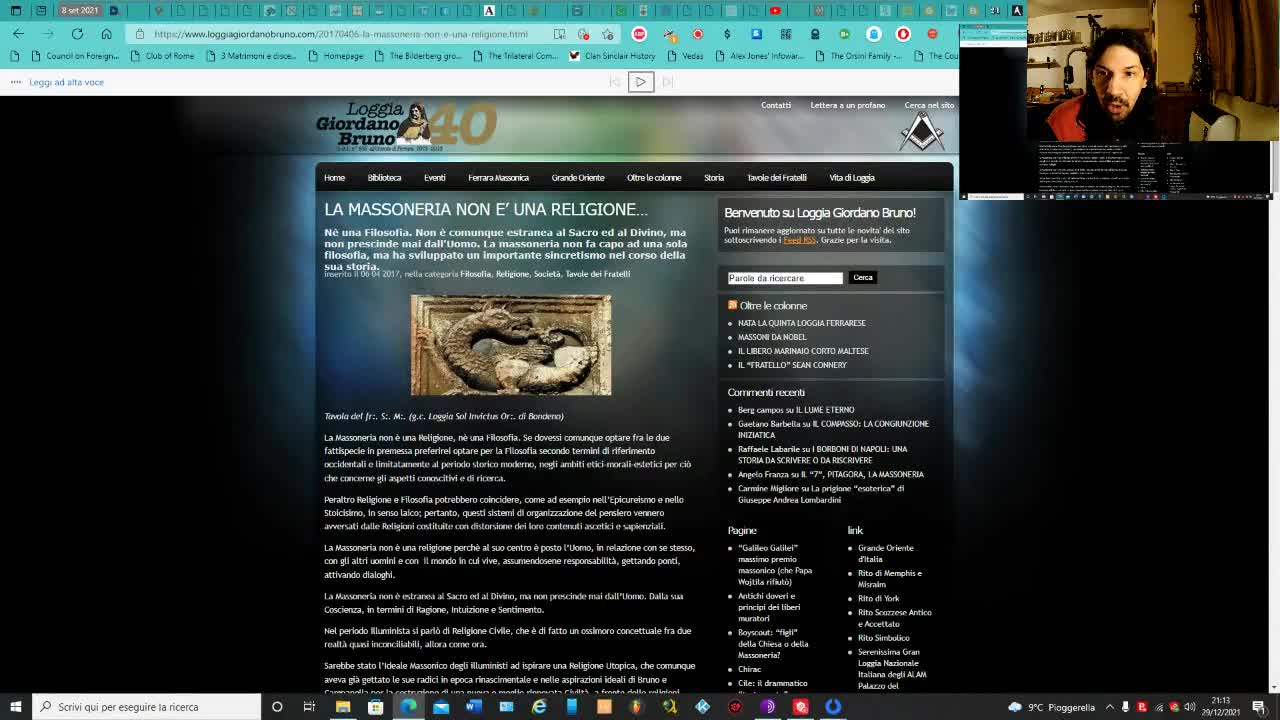This screenshot has width=1280, height=720.
Task: Open IL "FRATELLO" SEAN CONNERY link
Action: pos(792,365)
